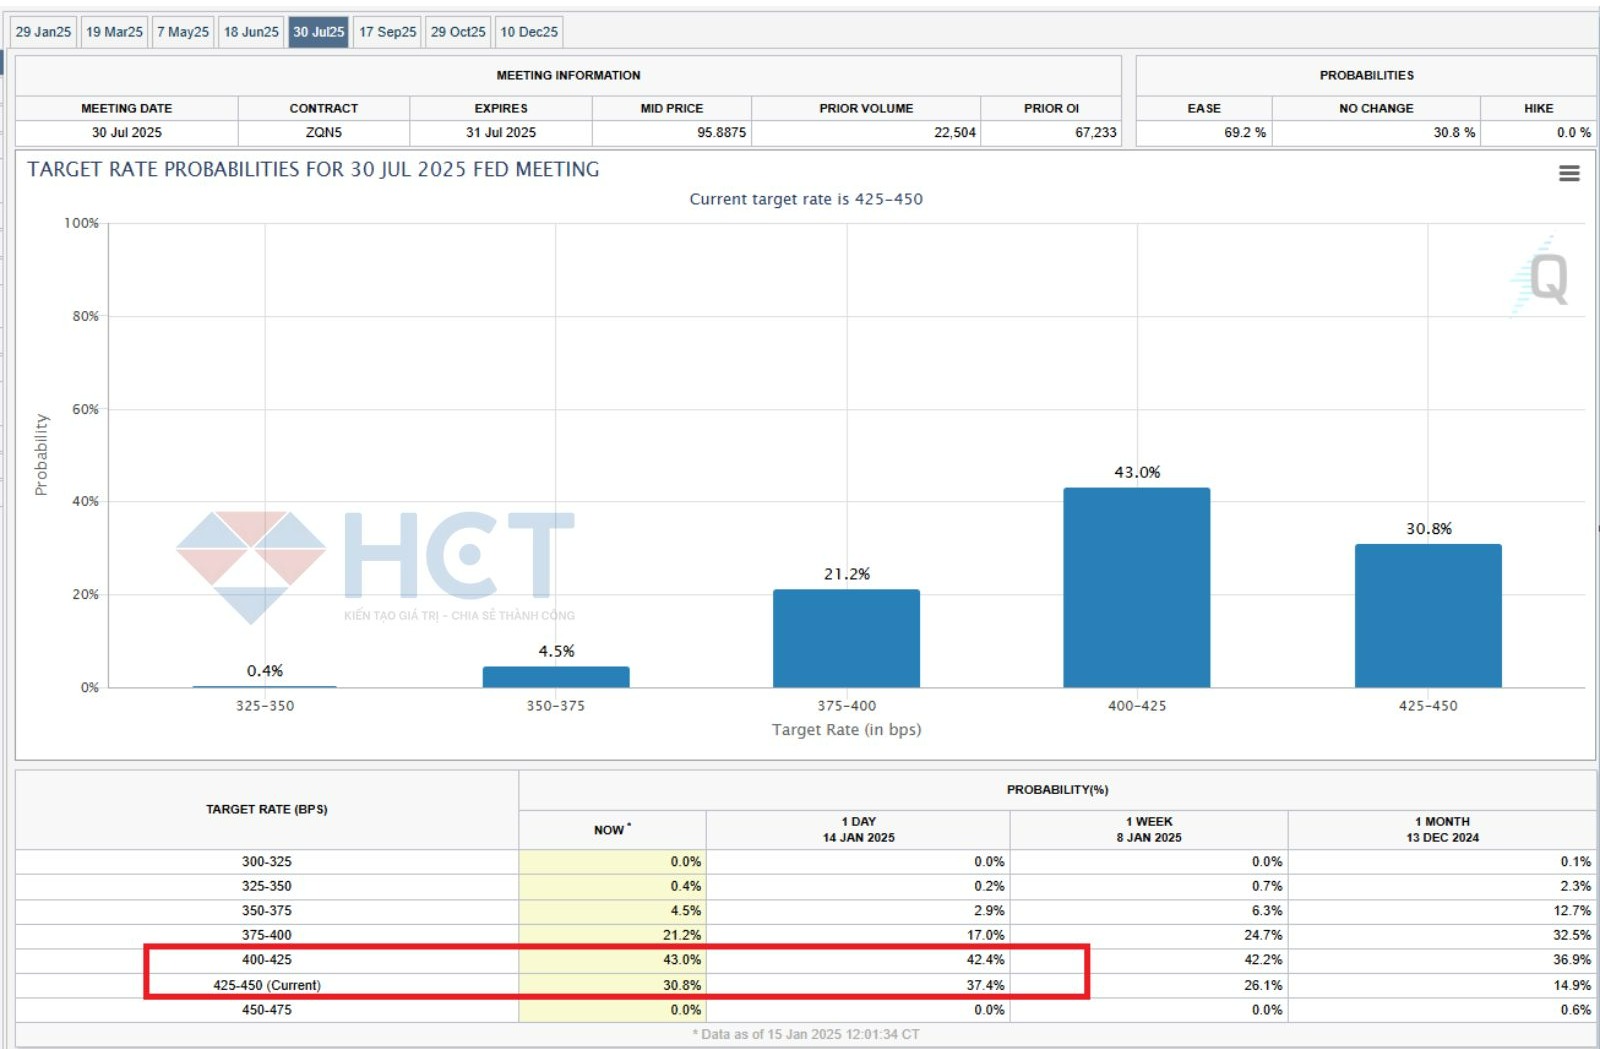Click the 350-375 target rate row label
This screenshot has width=1600, height=1049.
[267, 911]
